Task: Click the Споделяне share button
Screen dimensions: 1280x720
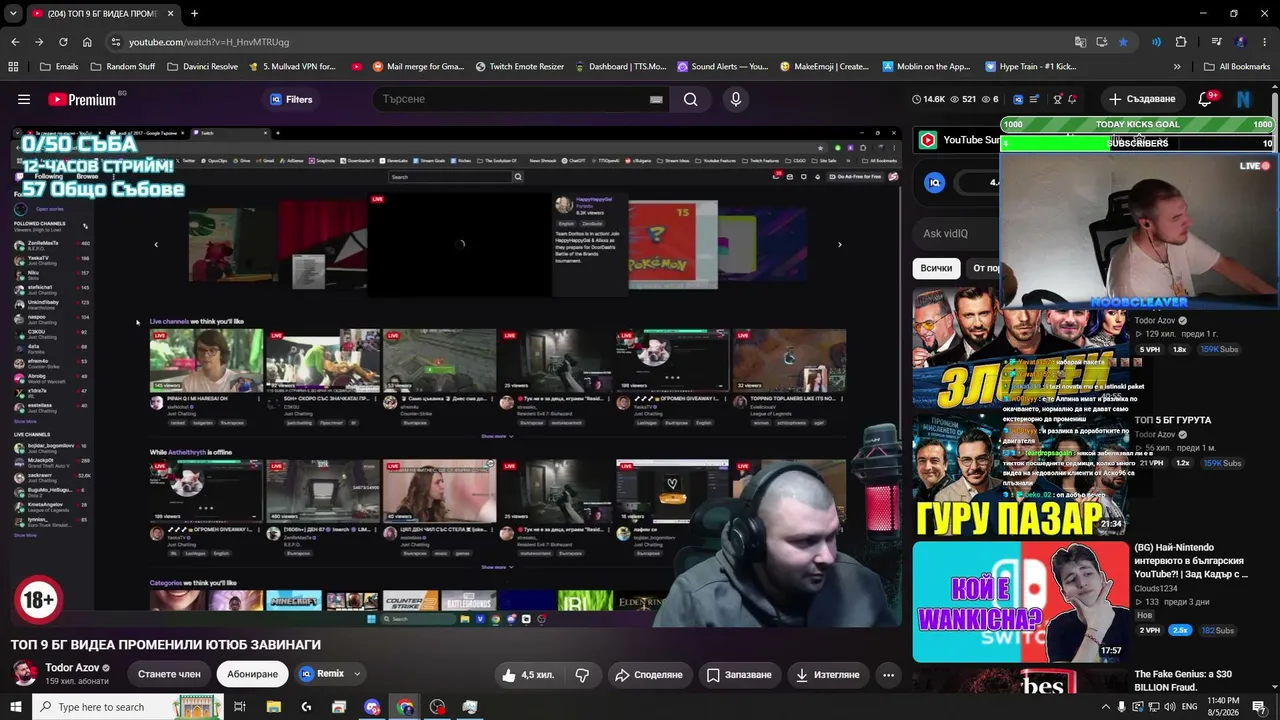Action: (x=648, y=675)
